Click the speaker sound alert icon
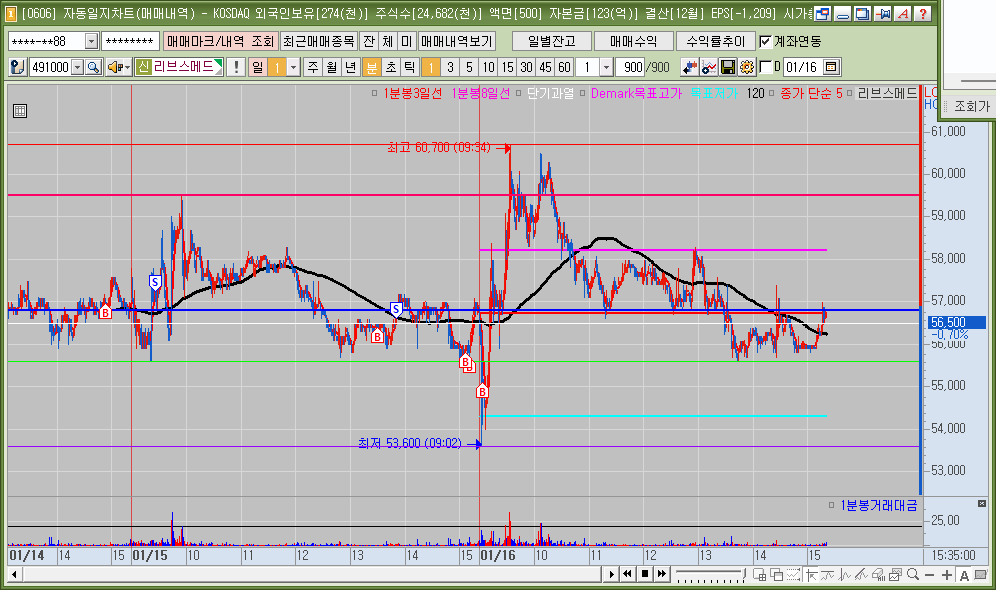The height and width of the screenshot is (590, 996). coord(114,67)
